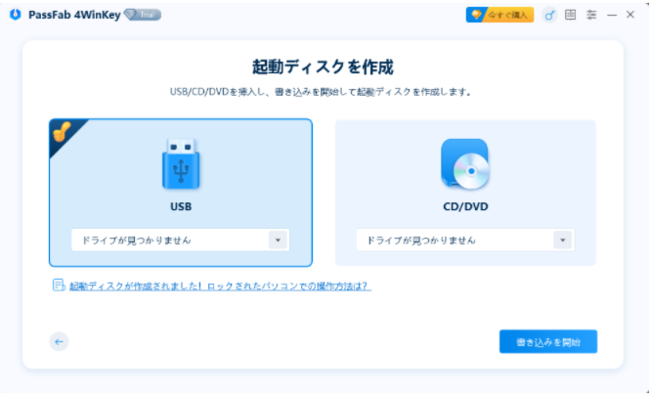Open the USB drive selection dropdown

click(x=180, y=240)
